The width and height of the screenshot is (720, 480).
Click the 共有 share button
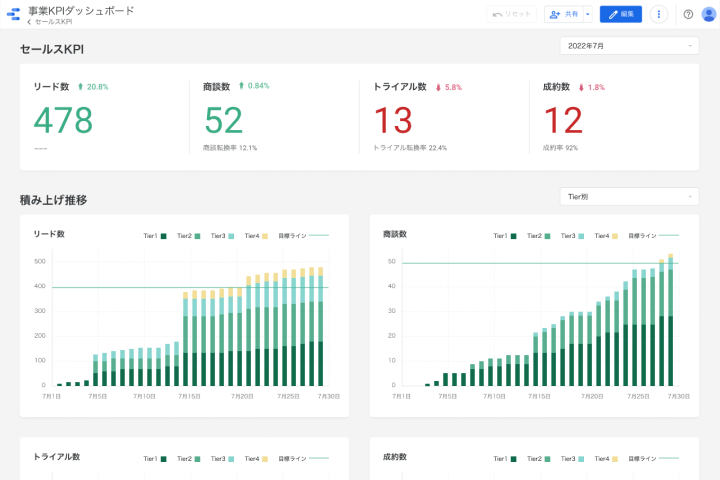[x=562, y=14]
